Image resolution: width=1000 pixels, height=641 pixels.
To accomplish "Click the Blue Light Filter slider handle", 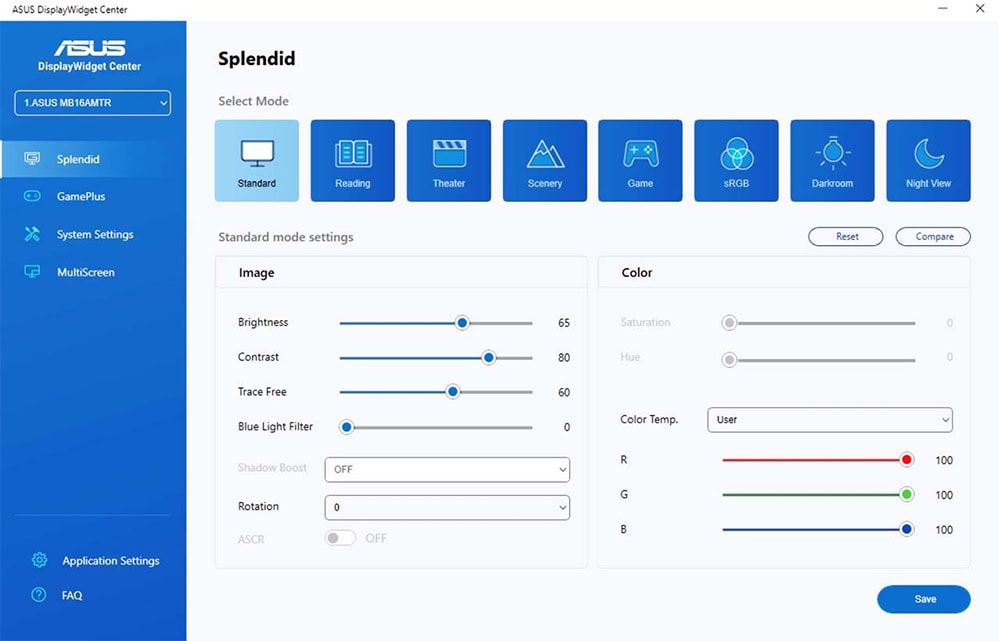I will (x=346, y=427).
